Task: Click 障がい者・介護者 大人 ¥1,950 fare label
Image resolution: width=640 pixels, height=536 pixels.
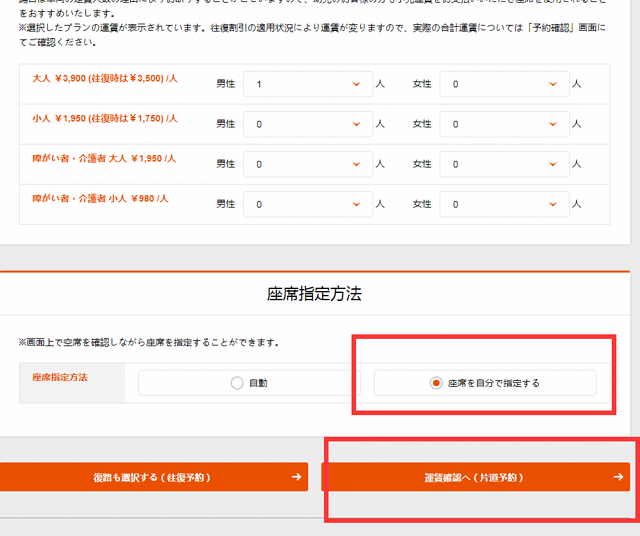Action: tap(104, 159)
